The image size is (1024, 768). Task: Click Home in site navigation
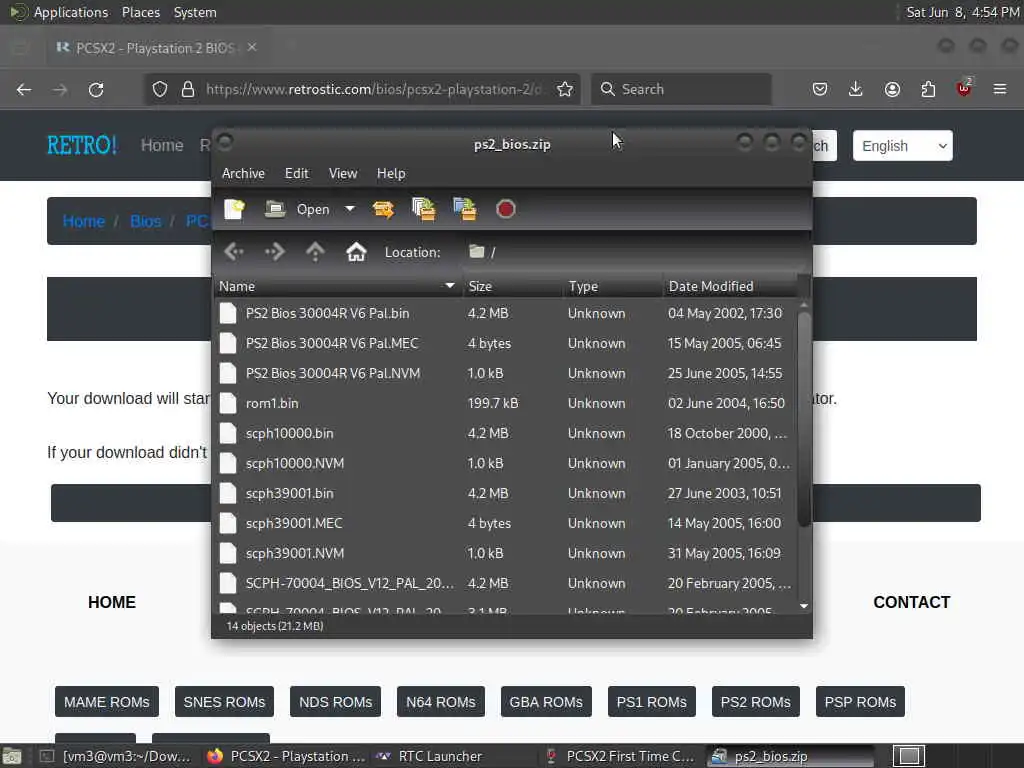tap(162, 145)
